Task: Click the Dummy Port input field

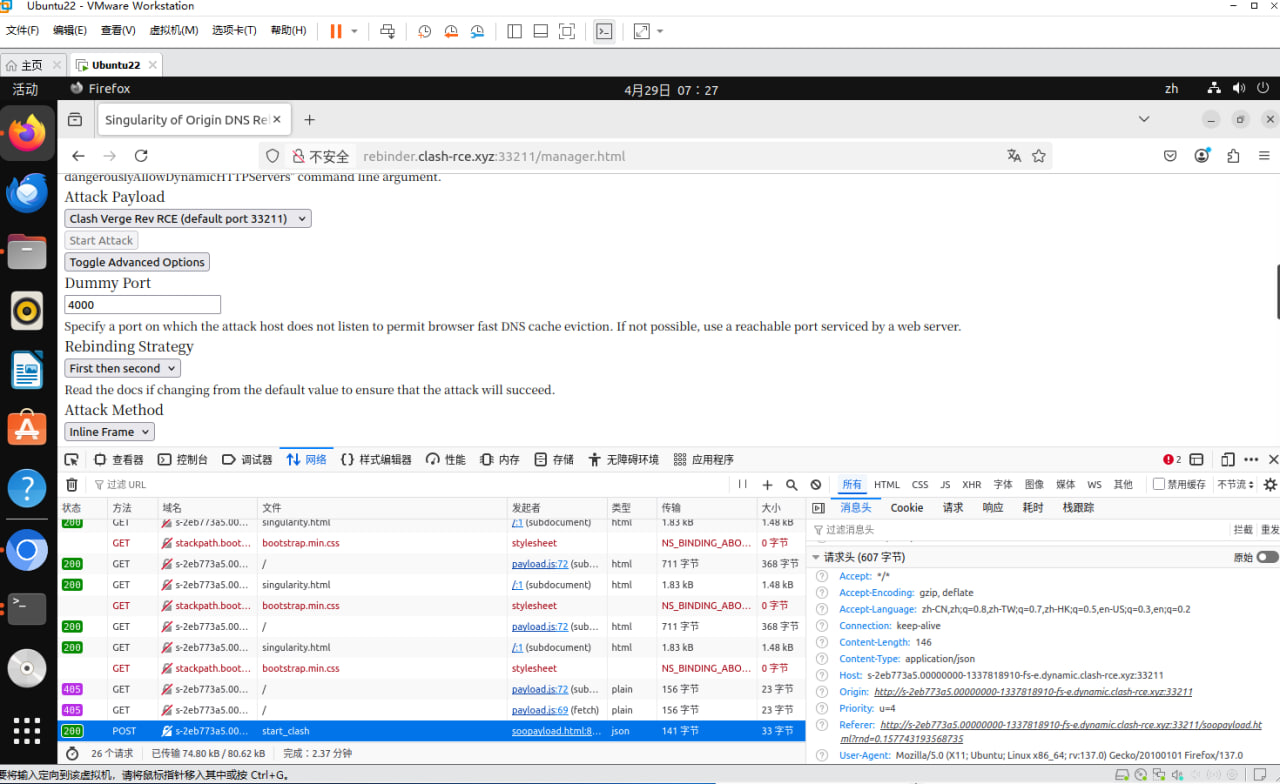Action: coord(142,305)
